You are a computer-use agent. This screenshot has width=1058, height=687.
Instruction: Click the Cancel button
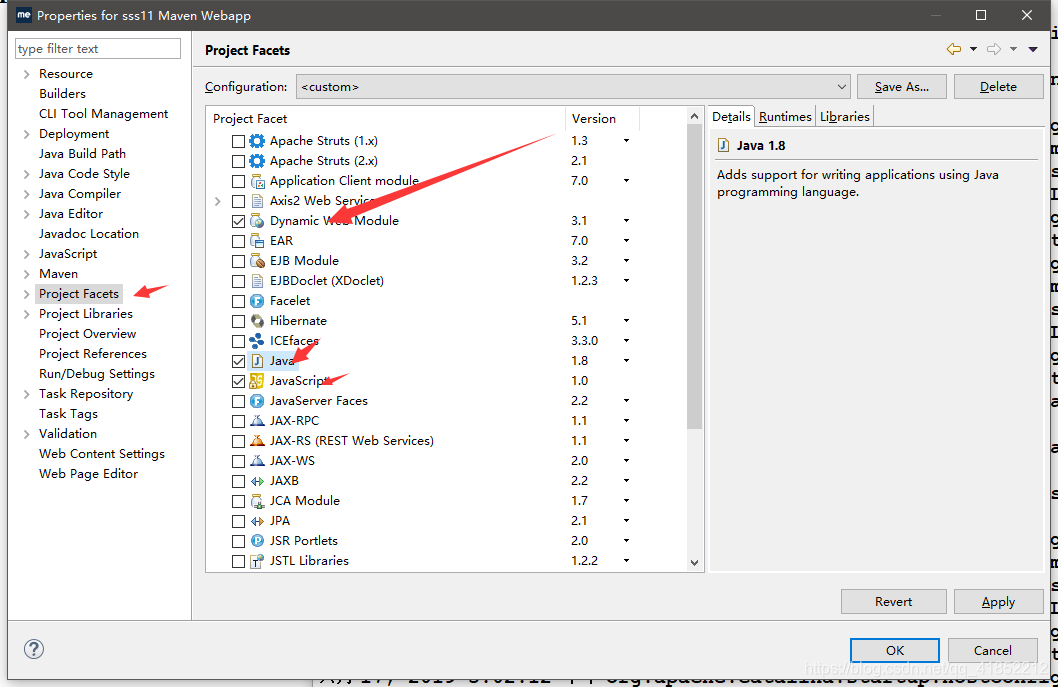pyautogui.click(x=993, y=650)
